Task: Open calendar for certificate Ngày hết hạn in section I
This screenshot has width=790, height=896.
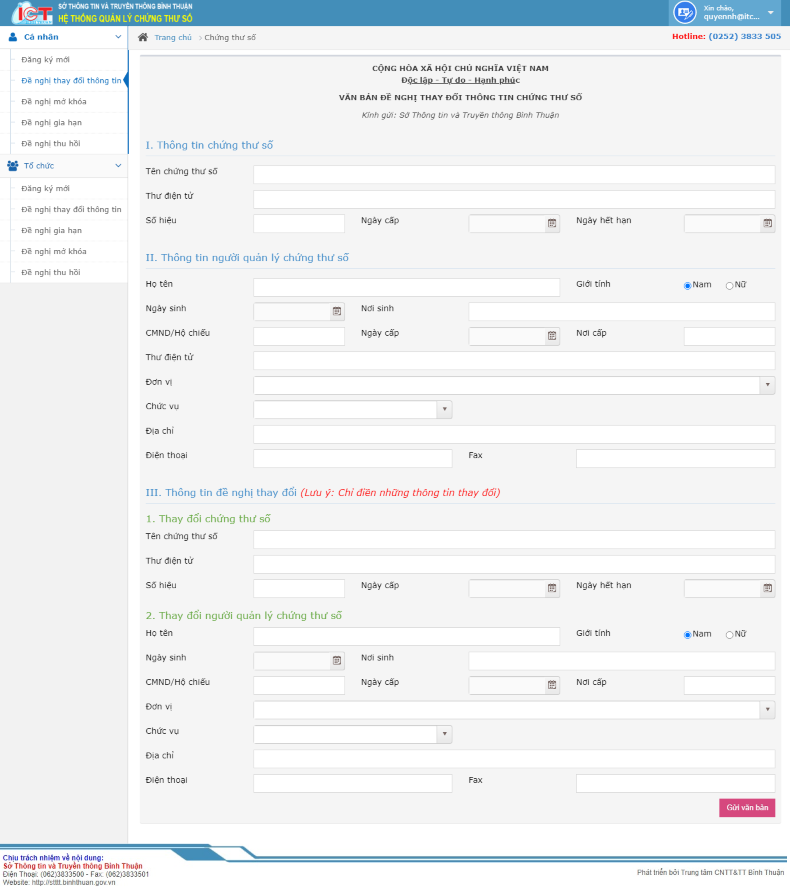Action: 768,224
